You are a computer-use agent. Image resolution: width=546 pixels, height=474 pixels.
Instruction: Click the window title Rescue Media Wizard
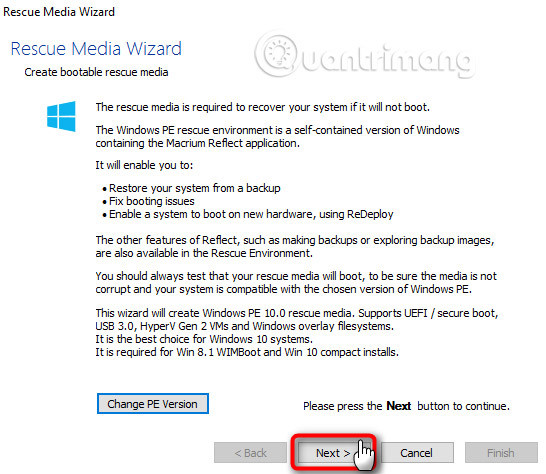59,11
